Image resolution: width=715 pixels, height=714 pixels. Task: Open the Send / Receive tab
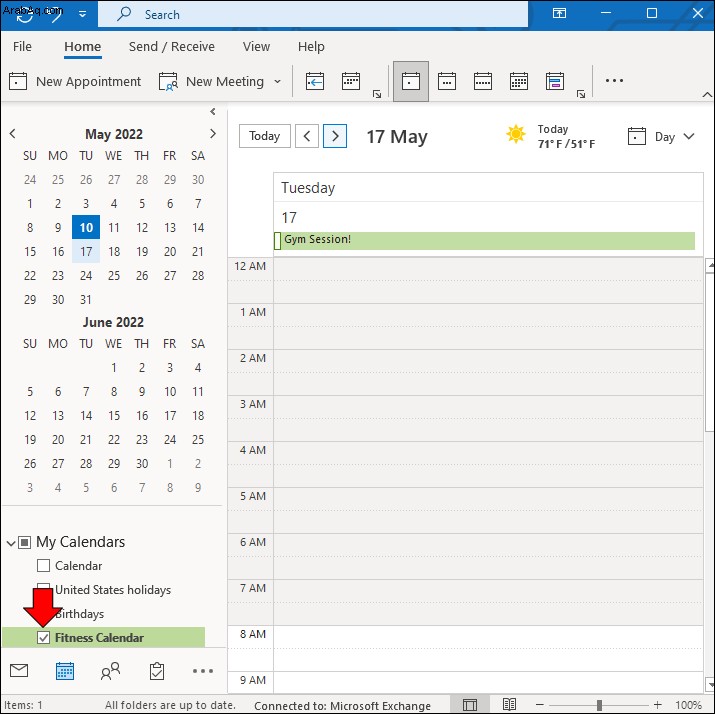coord(171,47)
